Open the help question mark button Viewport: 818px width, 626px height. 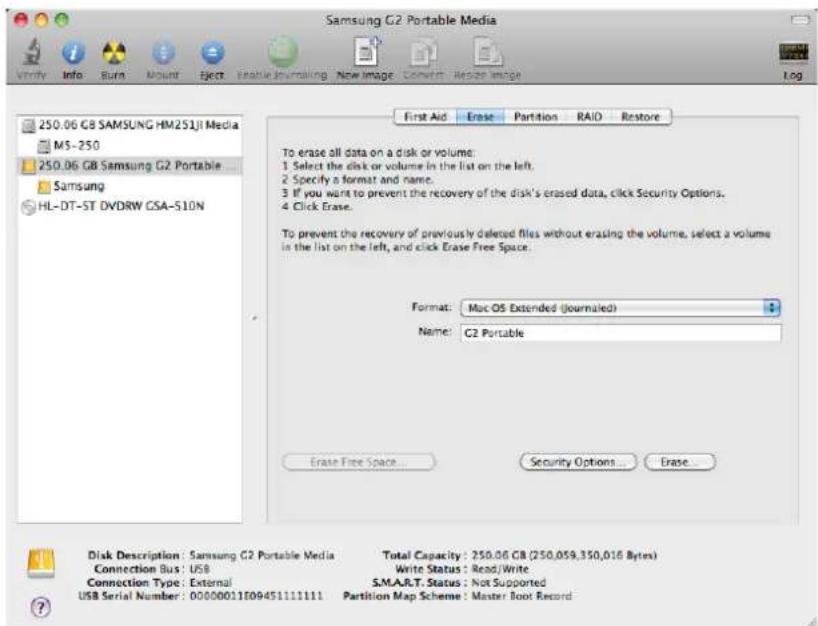pyautogui.click(x=41, y=607)
